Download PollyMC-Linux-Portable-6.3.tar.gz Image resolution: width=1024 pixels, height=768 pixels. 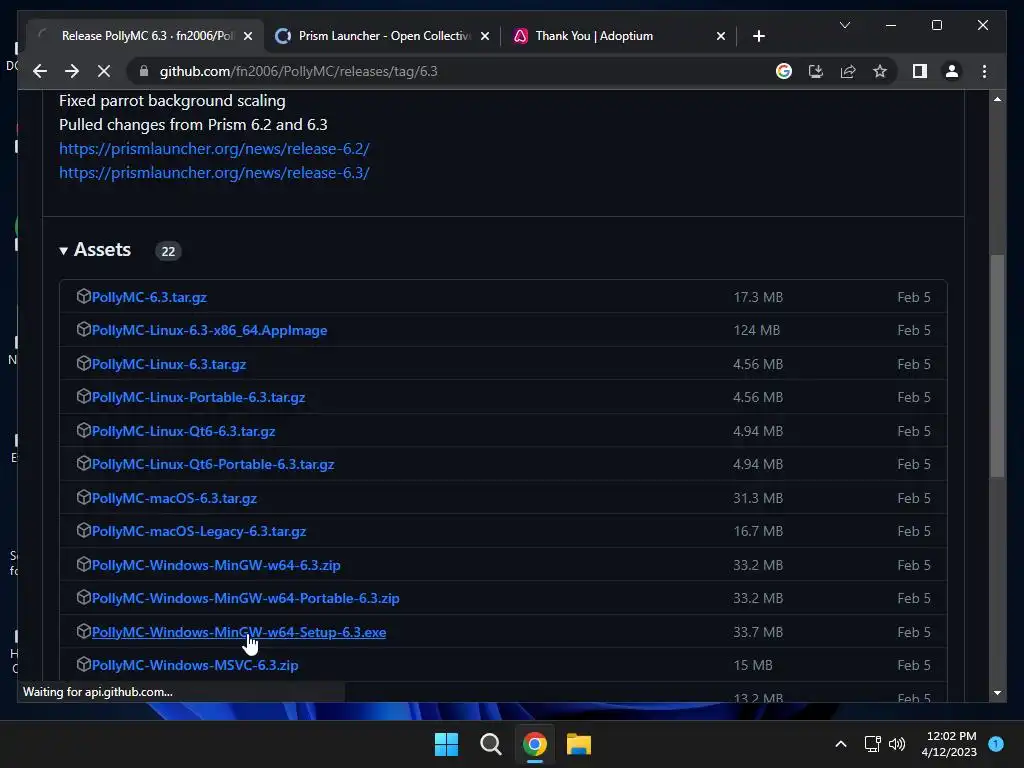(x=198, y=397)
